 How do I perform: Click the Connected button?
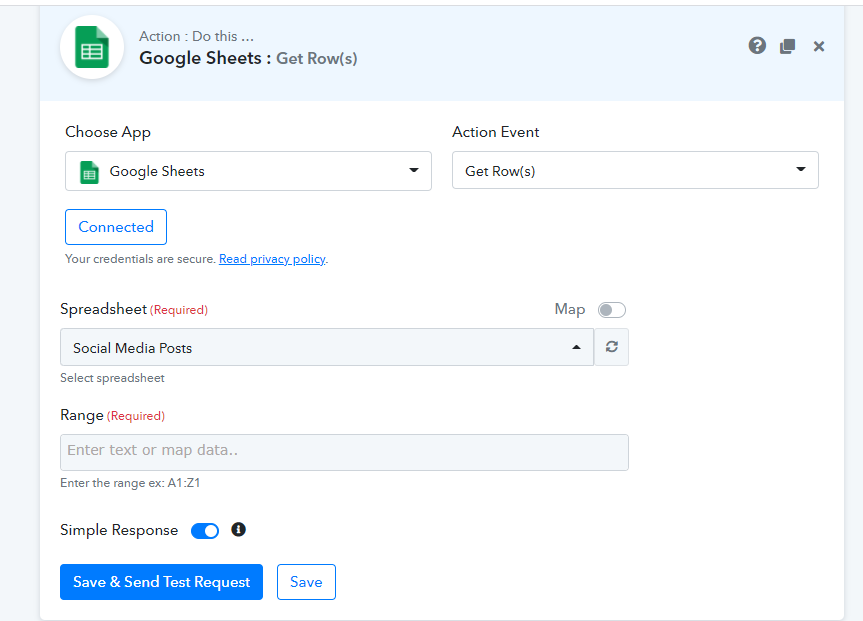116,227
